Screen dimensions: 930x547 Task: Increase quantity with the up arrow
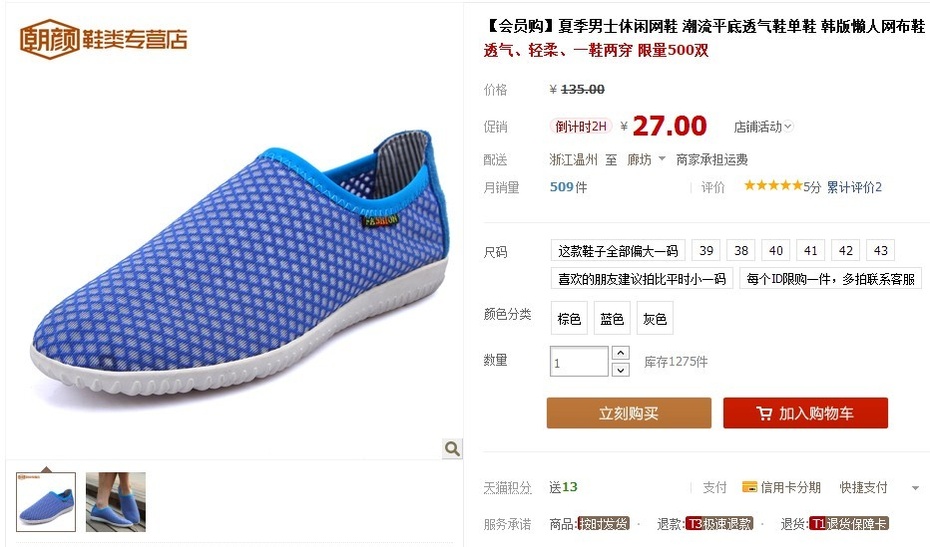coord(620,353)
